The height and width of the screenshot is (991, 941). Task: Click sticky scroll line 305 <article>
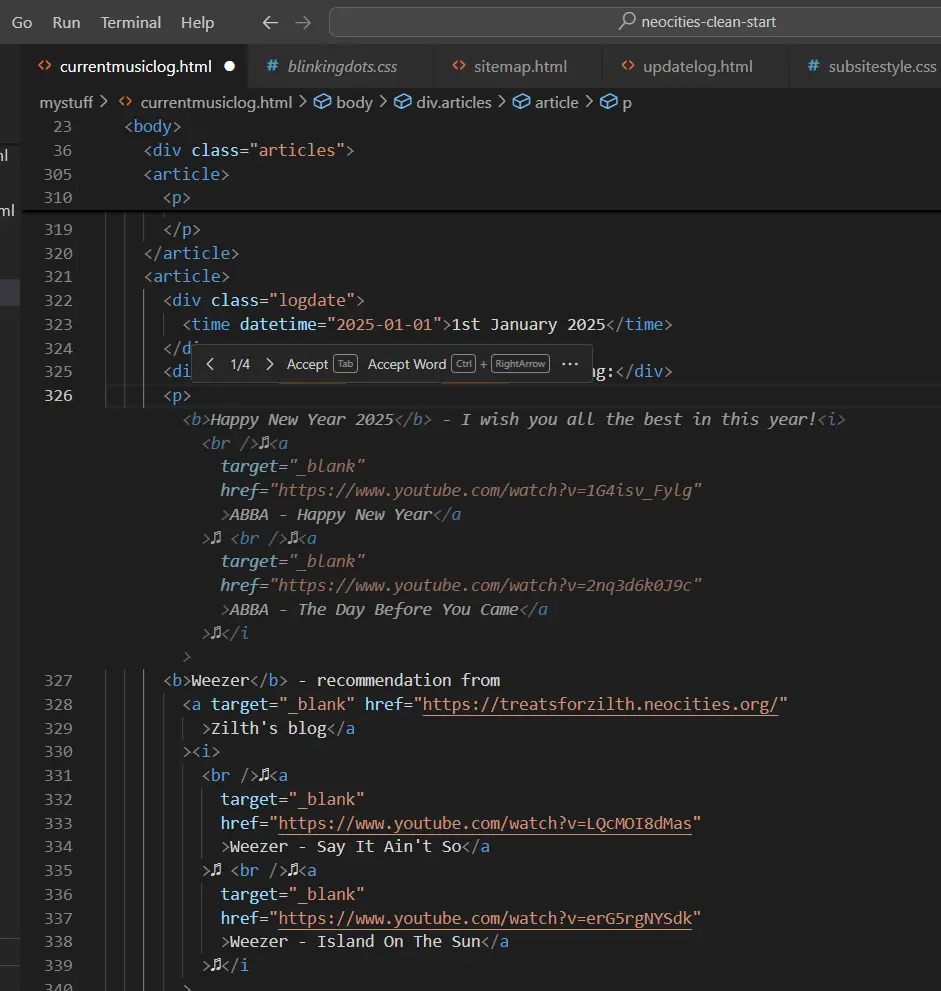(186, 174)
